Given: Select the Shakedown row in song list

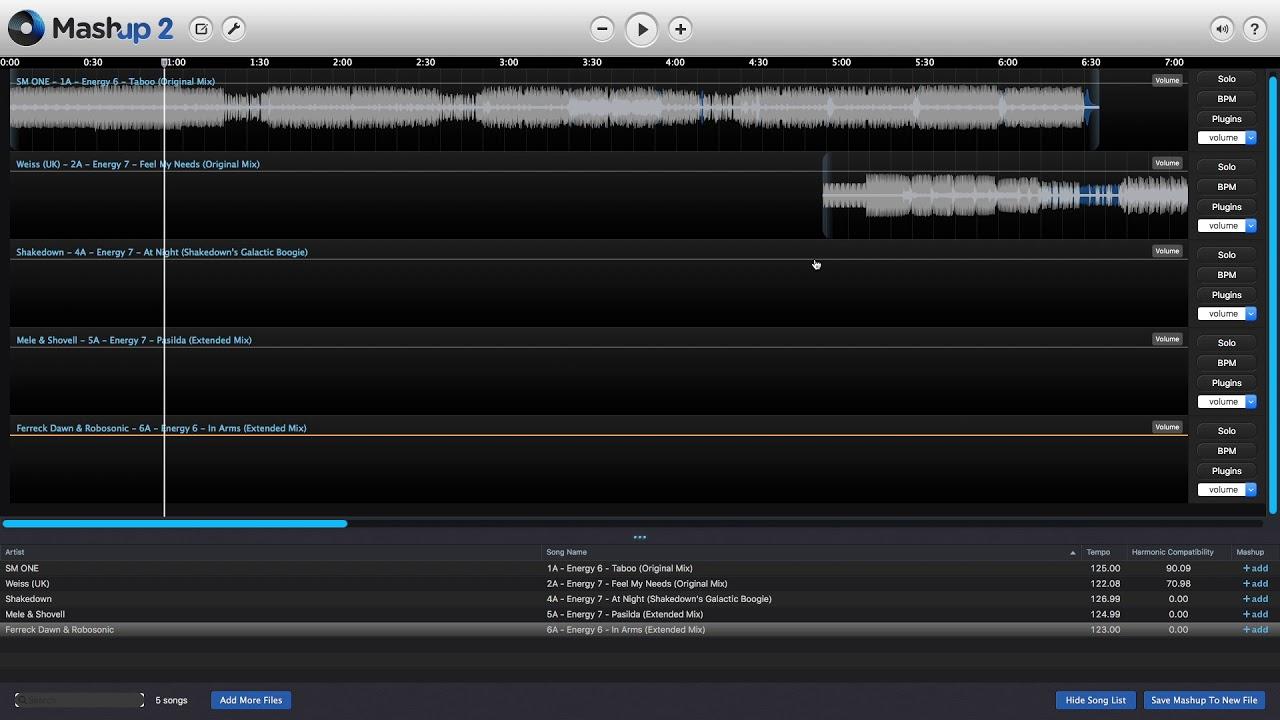Looking at the screenshot, I should (x=640, y=599).
